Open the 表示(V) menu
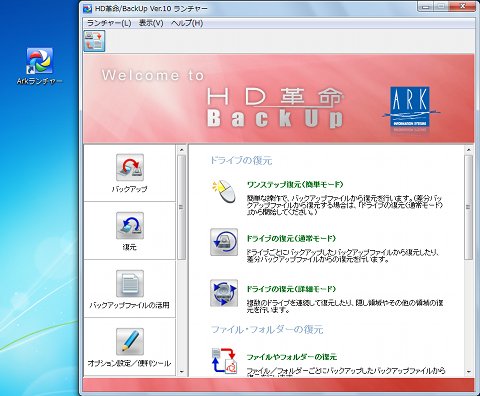Viewport: 480px width, 396px height. (151, 23)
